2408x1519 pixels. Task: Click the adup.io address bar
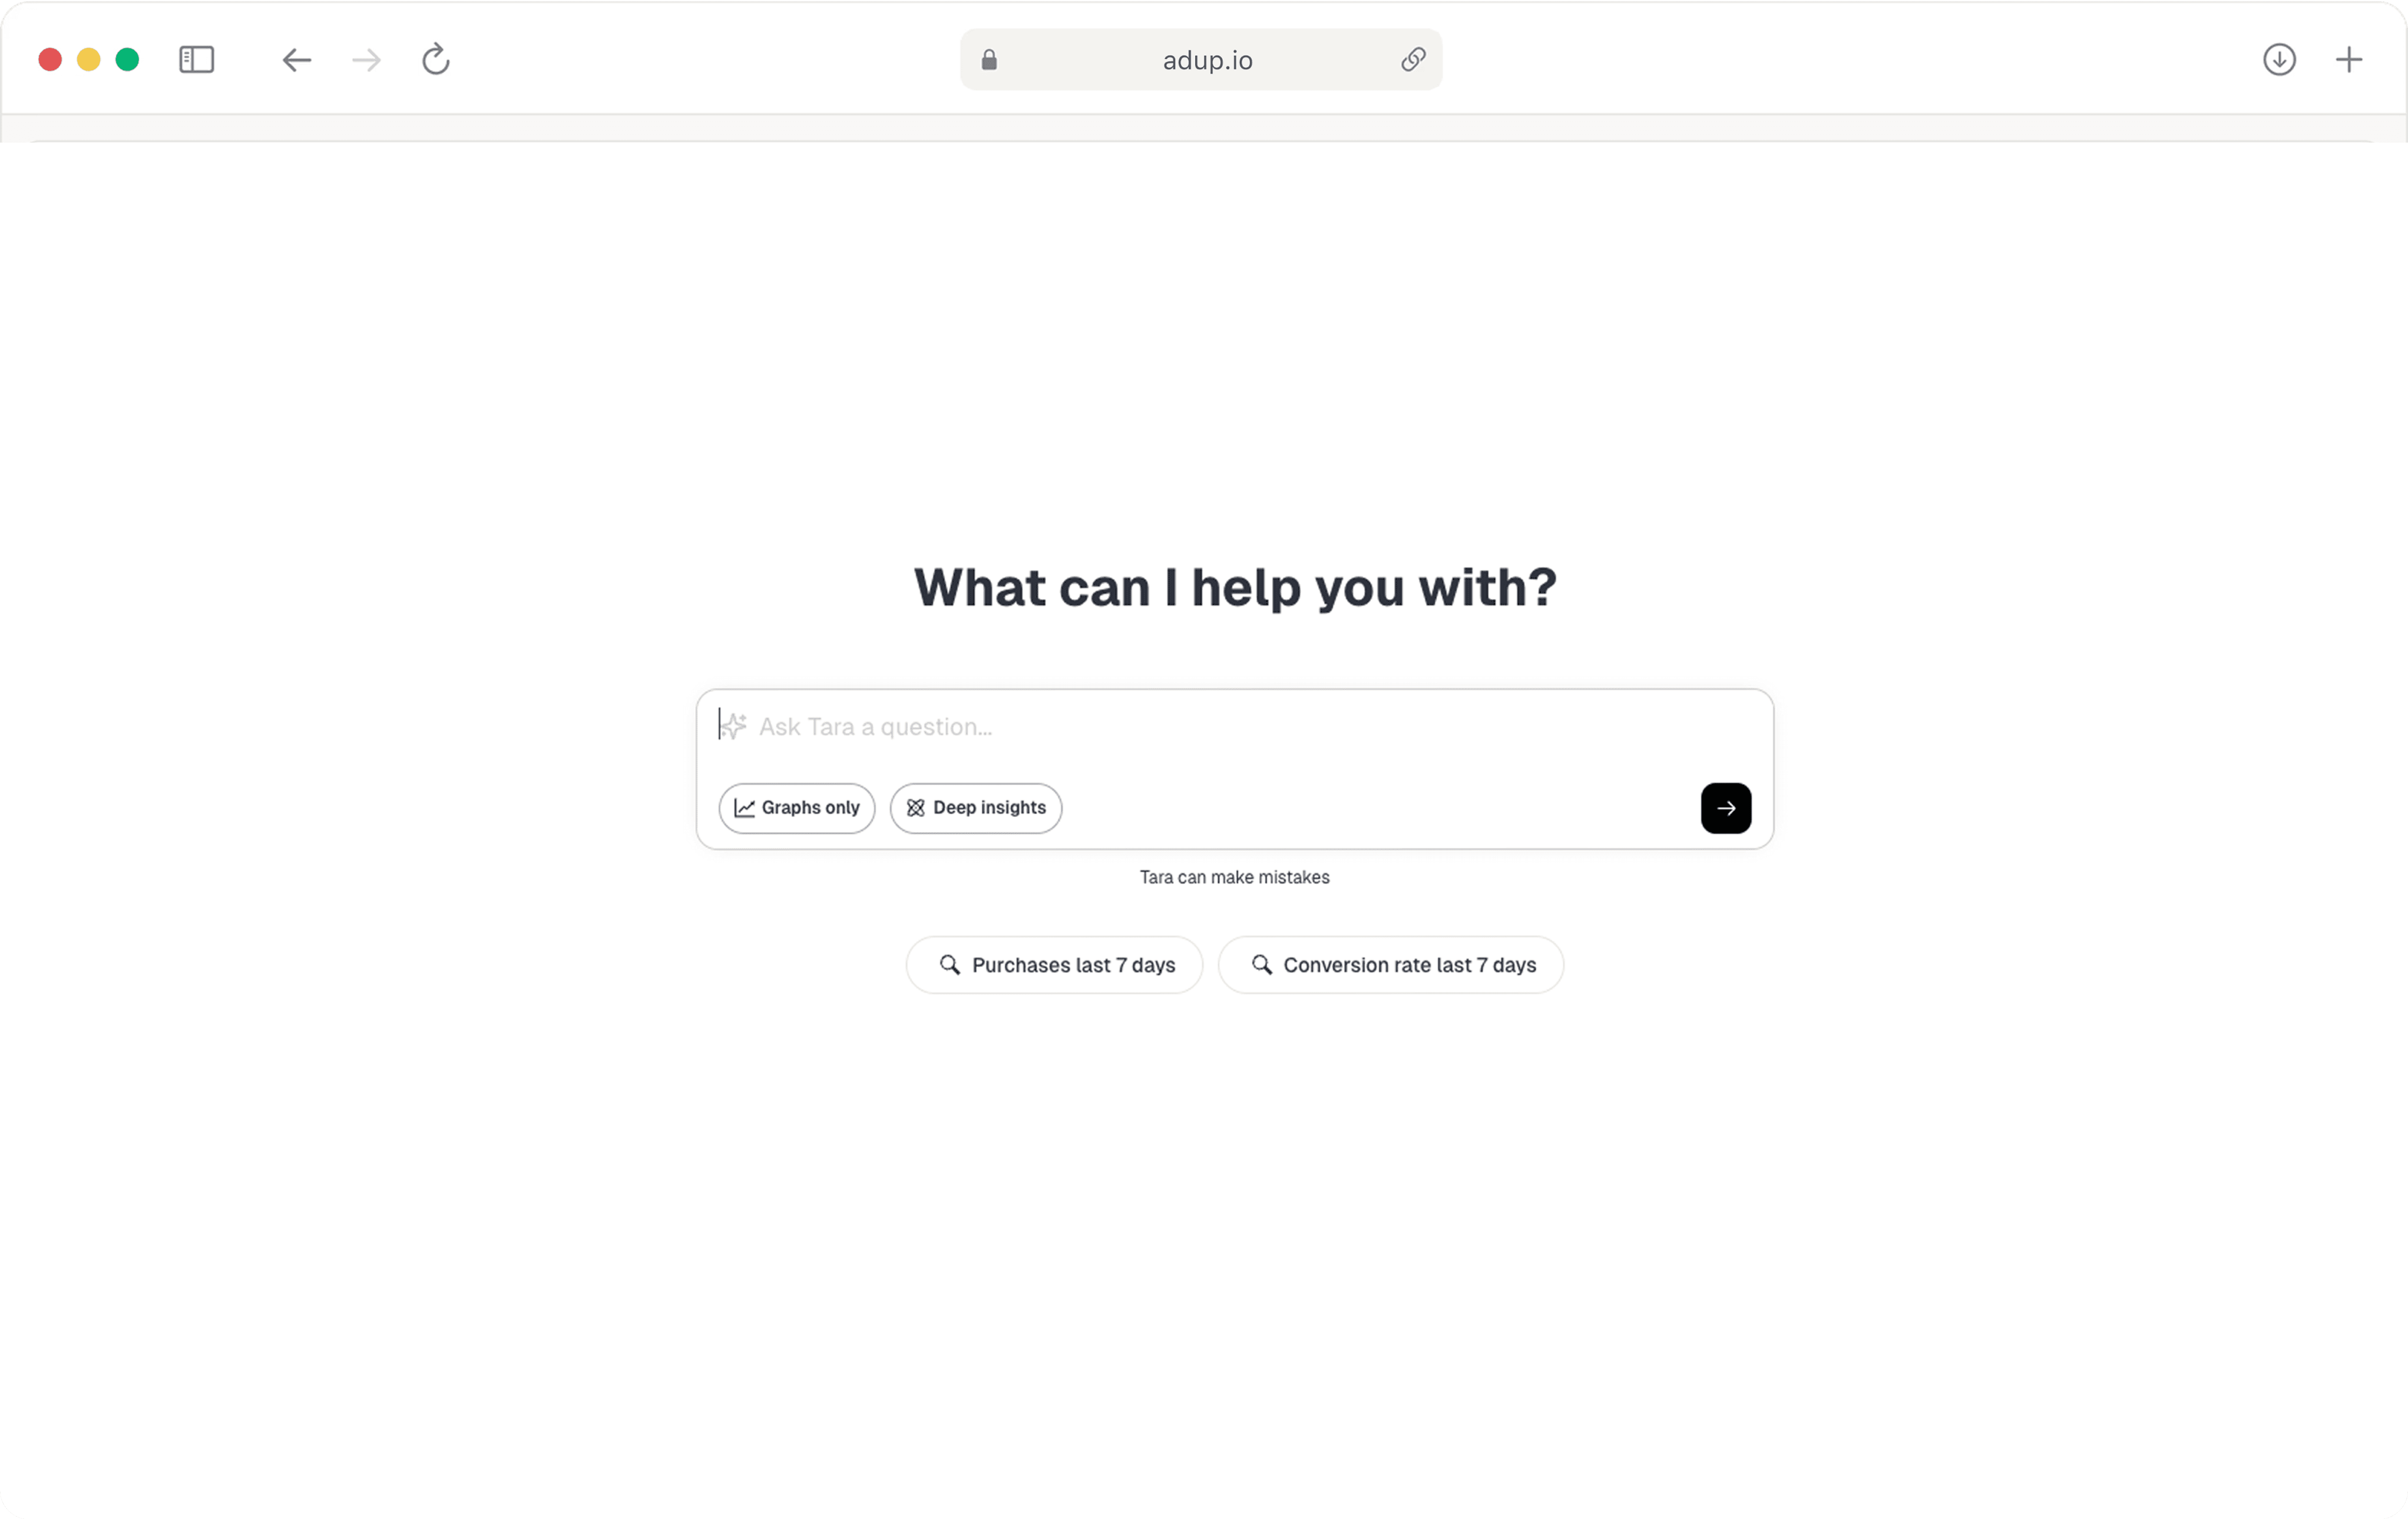pyautogui.click(x=1201, y=60)
